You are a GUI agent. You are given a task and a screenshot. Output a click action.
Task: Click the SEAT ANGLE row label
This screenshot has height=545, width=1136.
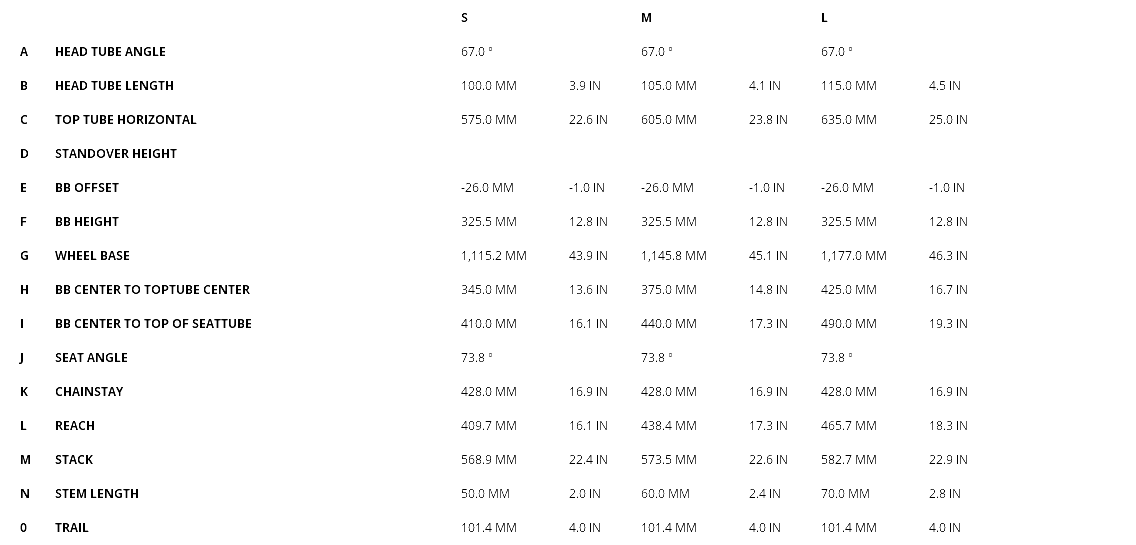coord(91,358)
